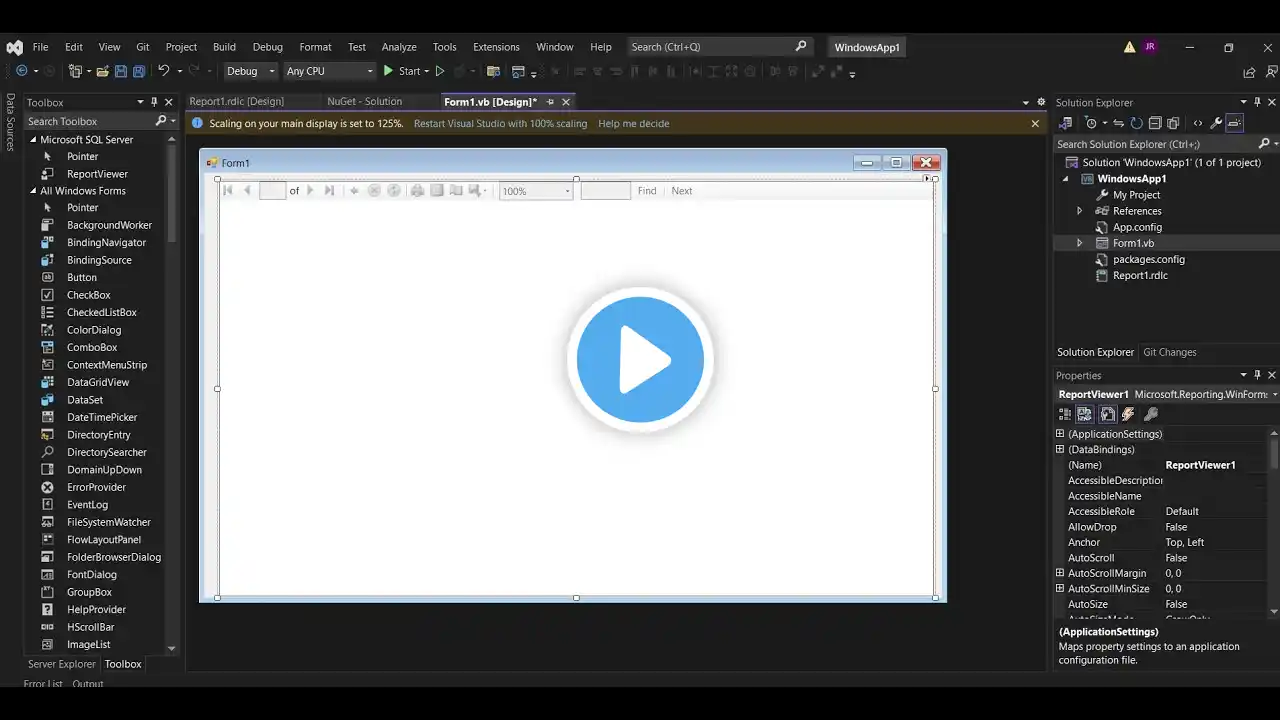Show Events lightning bolt in Properties panel
This screenshot has height=720, width=1280.
pyautogui.click(x=1128, y=414)
